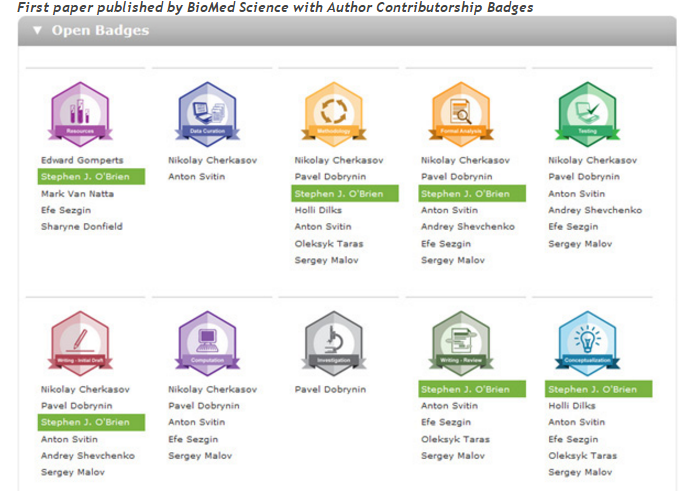Click highlighted Stephen J. O'Brien under Writing Initial Draft
Screen dimensions: 689x491
click(x=91, y=422)
